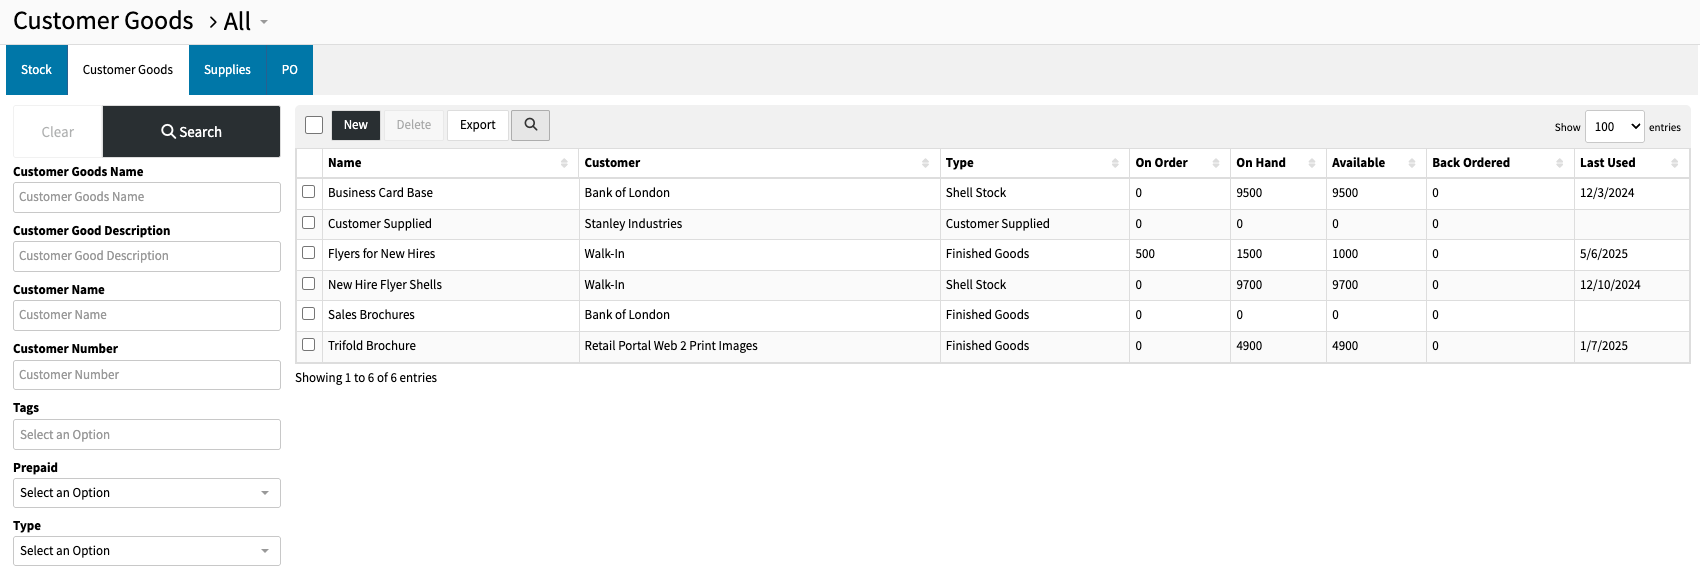Click New Hire Flyer Shells name
The height and width of the screenshot is (582, 1700).
(x=385, y=285)
